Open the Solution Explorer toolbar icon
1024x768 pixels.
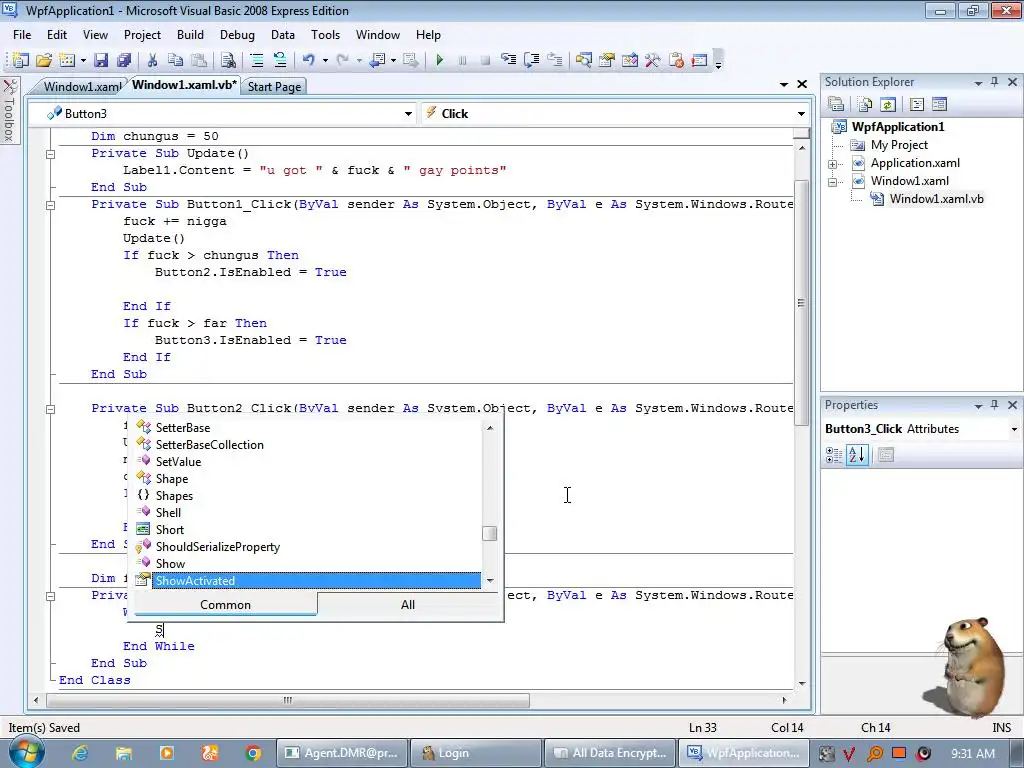583,60
